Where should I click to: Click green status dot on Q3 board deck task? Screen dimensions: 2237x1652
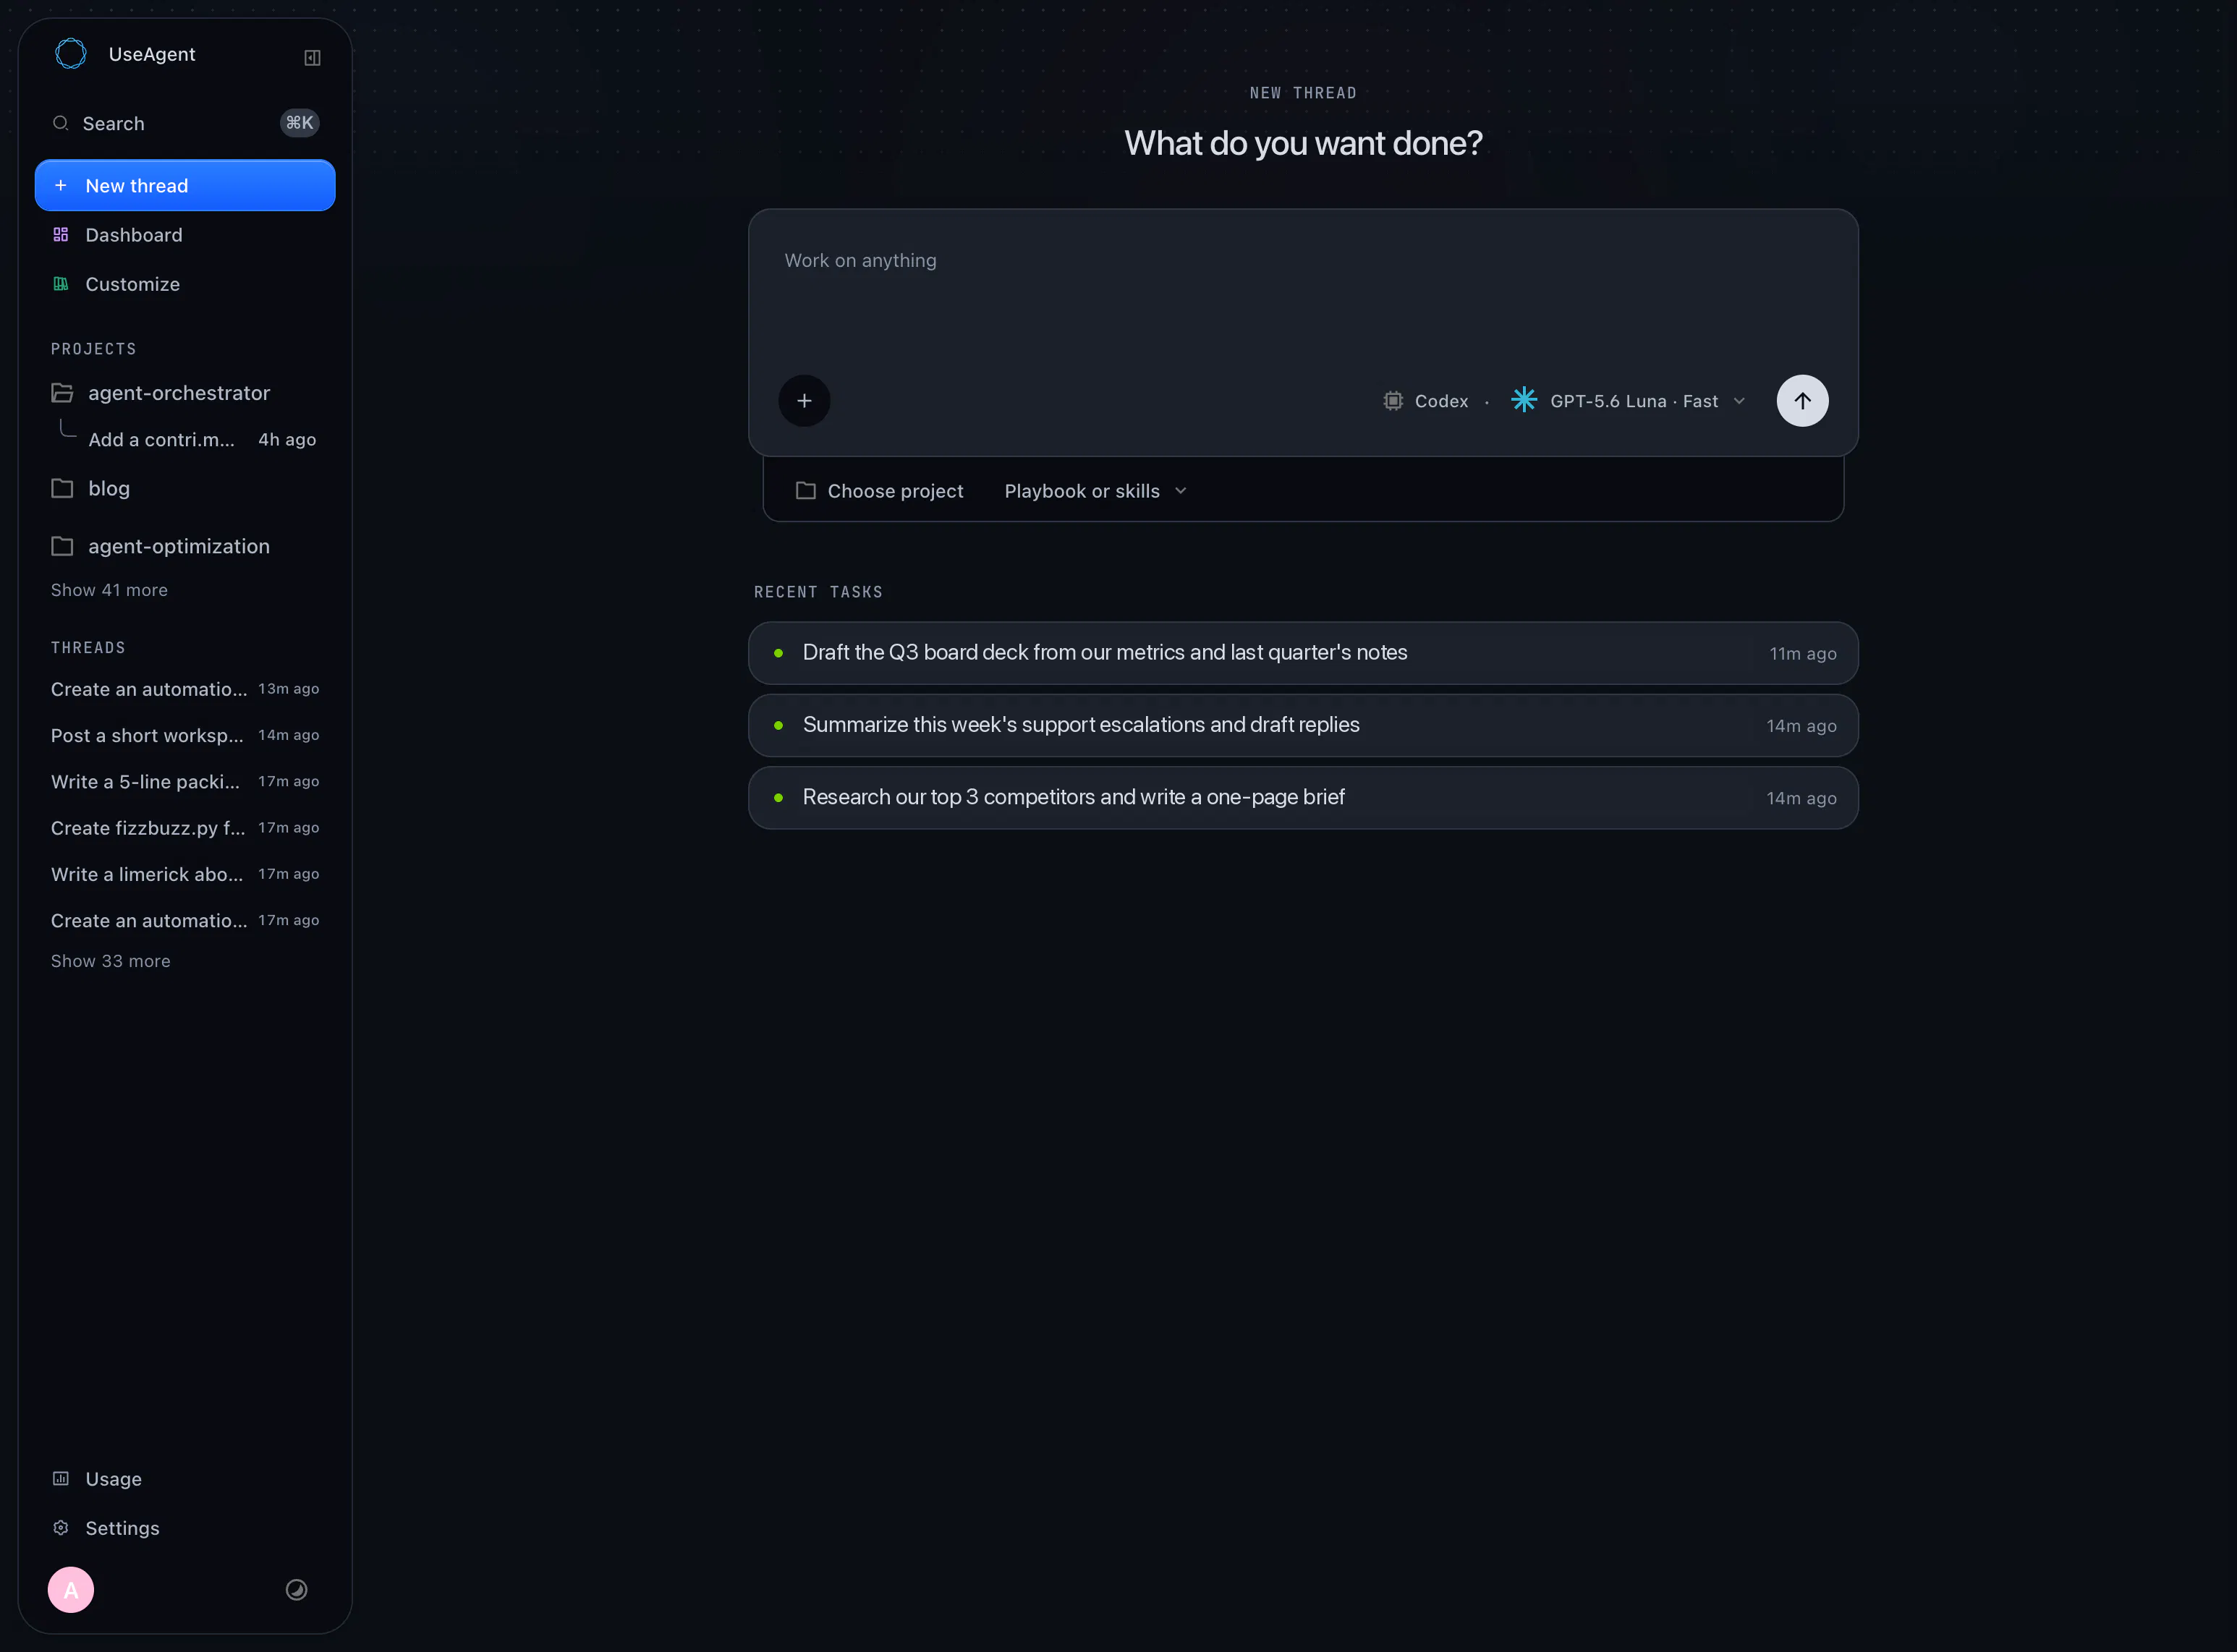click(778, 653)
